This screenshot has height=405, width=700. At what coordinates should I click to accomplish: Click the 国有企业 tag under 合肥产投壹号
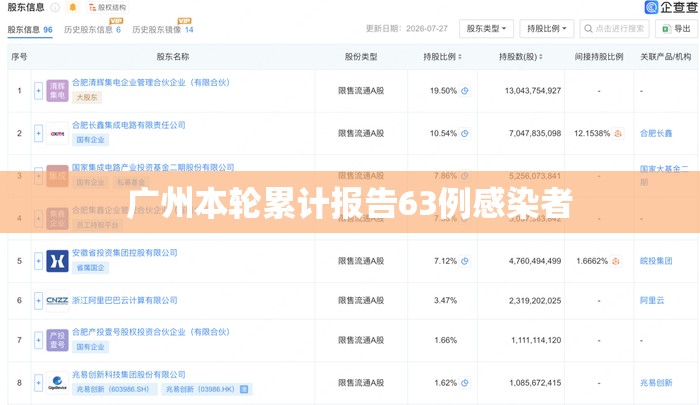pyautogui.click(x=90, y=347)
